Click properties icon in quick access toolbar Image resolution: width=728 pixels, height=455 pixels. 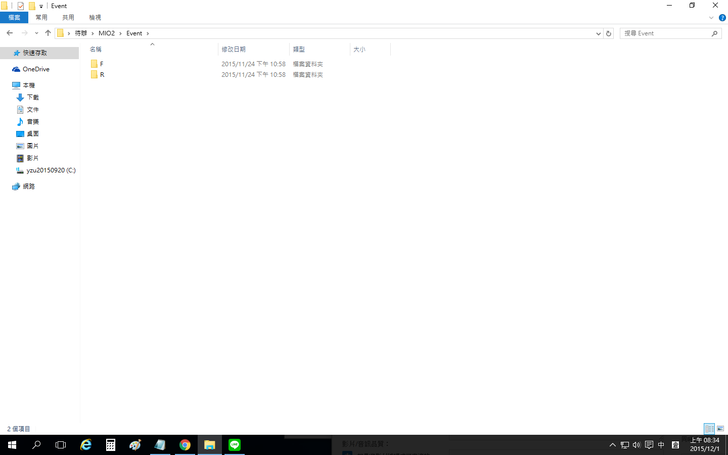pos(20,6)
